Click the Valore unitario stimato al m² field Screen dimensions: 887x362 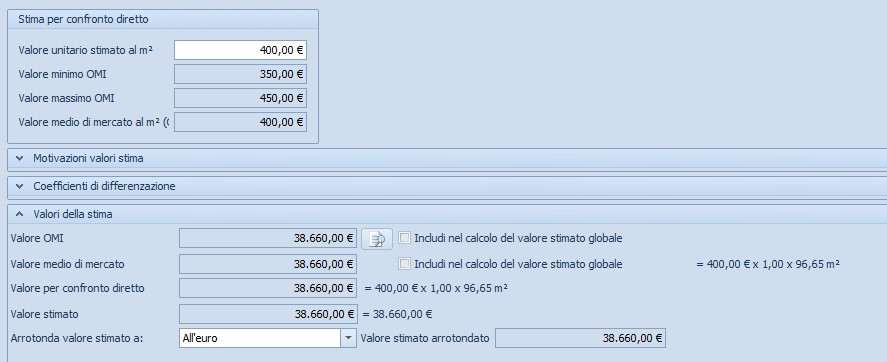(x=240, y=50)
